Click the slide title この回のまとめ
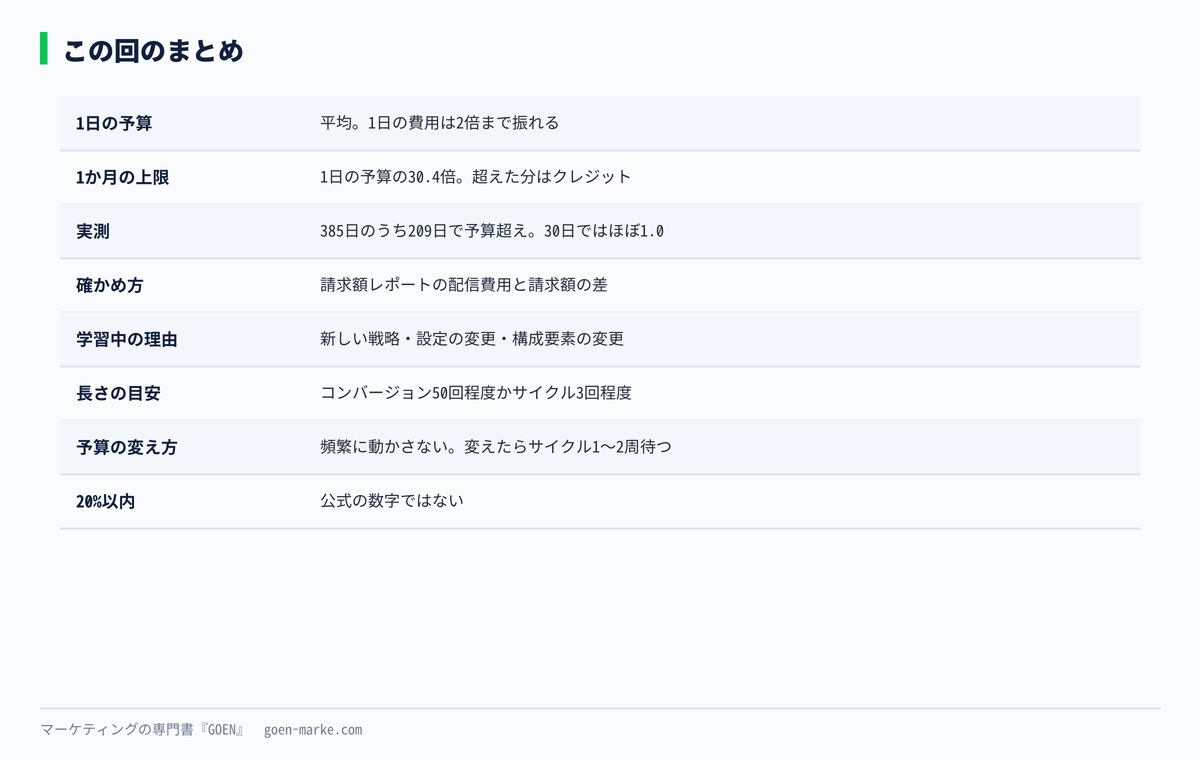Image resolution: width=1200 pixels, height=760 pixels. click(153, 50)
